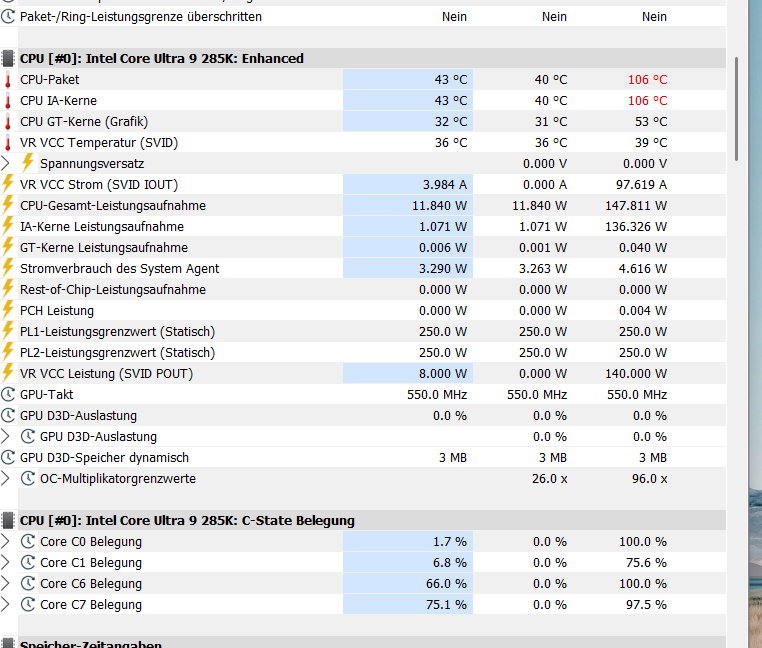Expand the nested GPU D3D-Auslastung group
This screenshot has width=762, height=648.
click(5, 437)
